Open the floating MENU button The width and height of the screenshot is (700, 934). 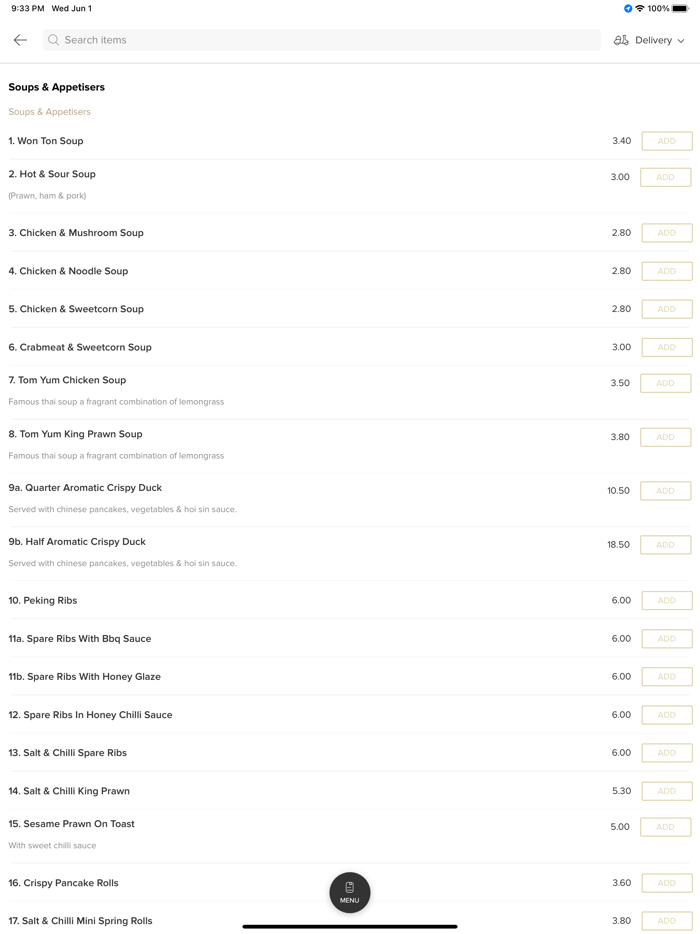pos(350,892)
